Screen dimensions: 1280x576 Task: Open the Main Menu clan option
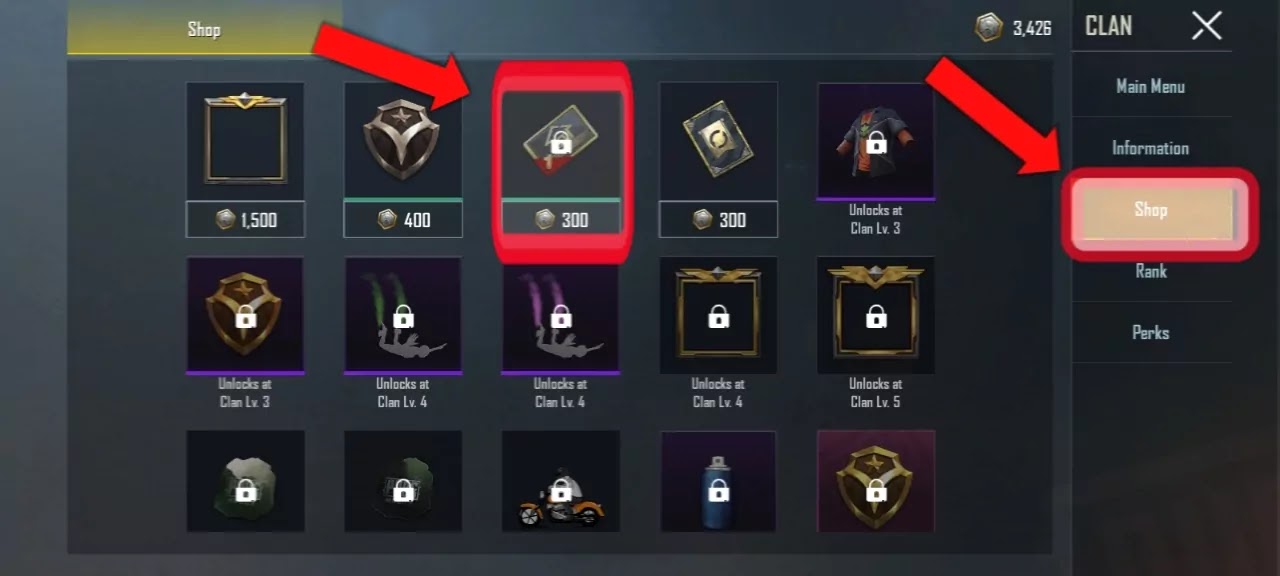click(x=1151, y=86)
